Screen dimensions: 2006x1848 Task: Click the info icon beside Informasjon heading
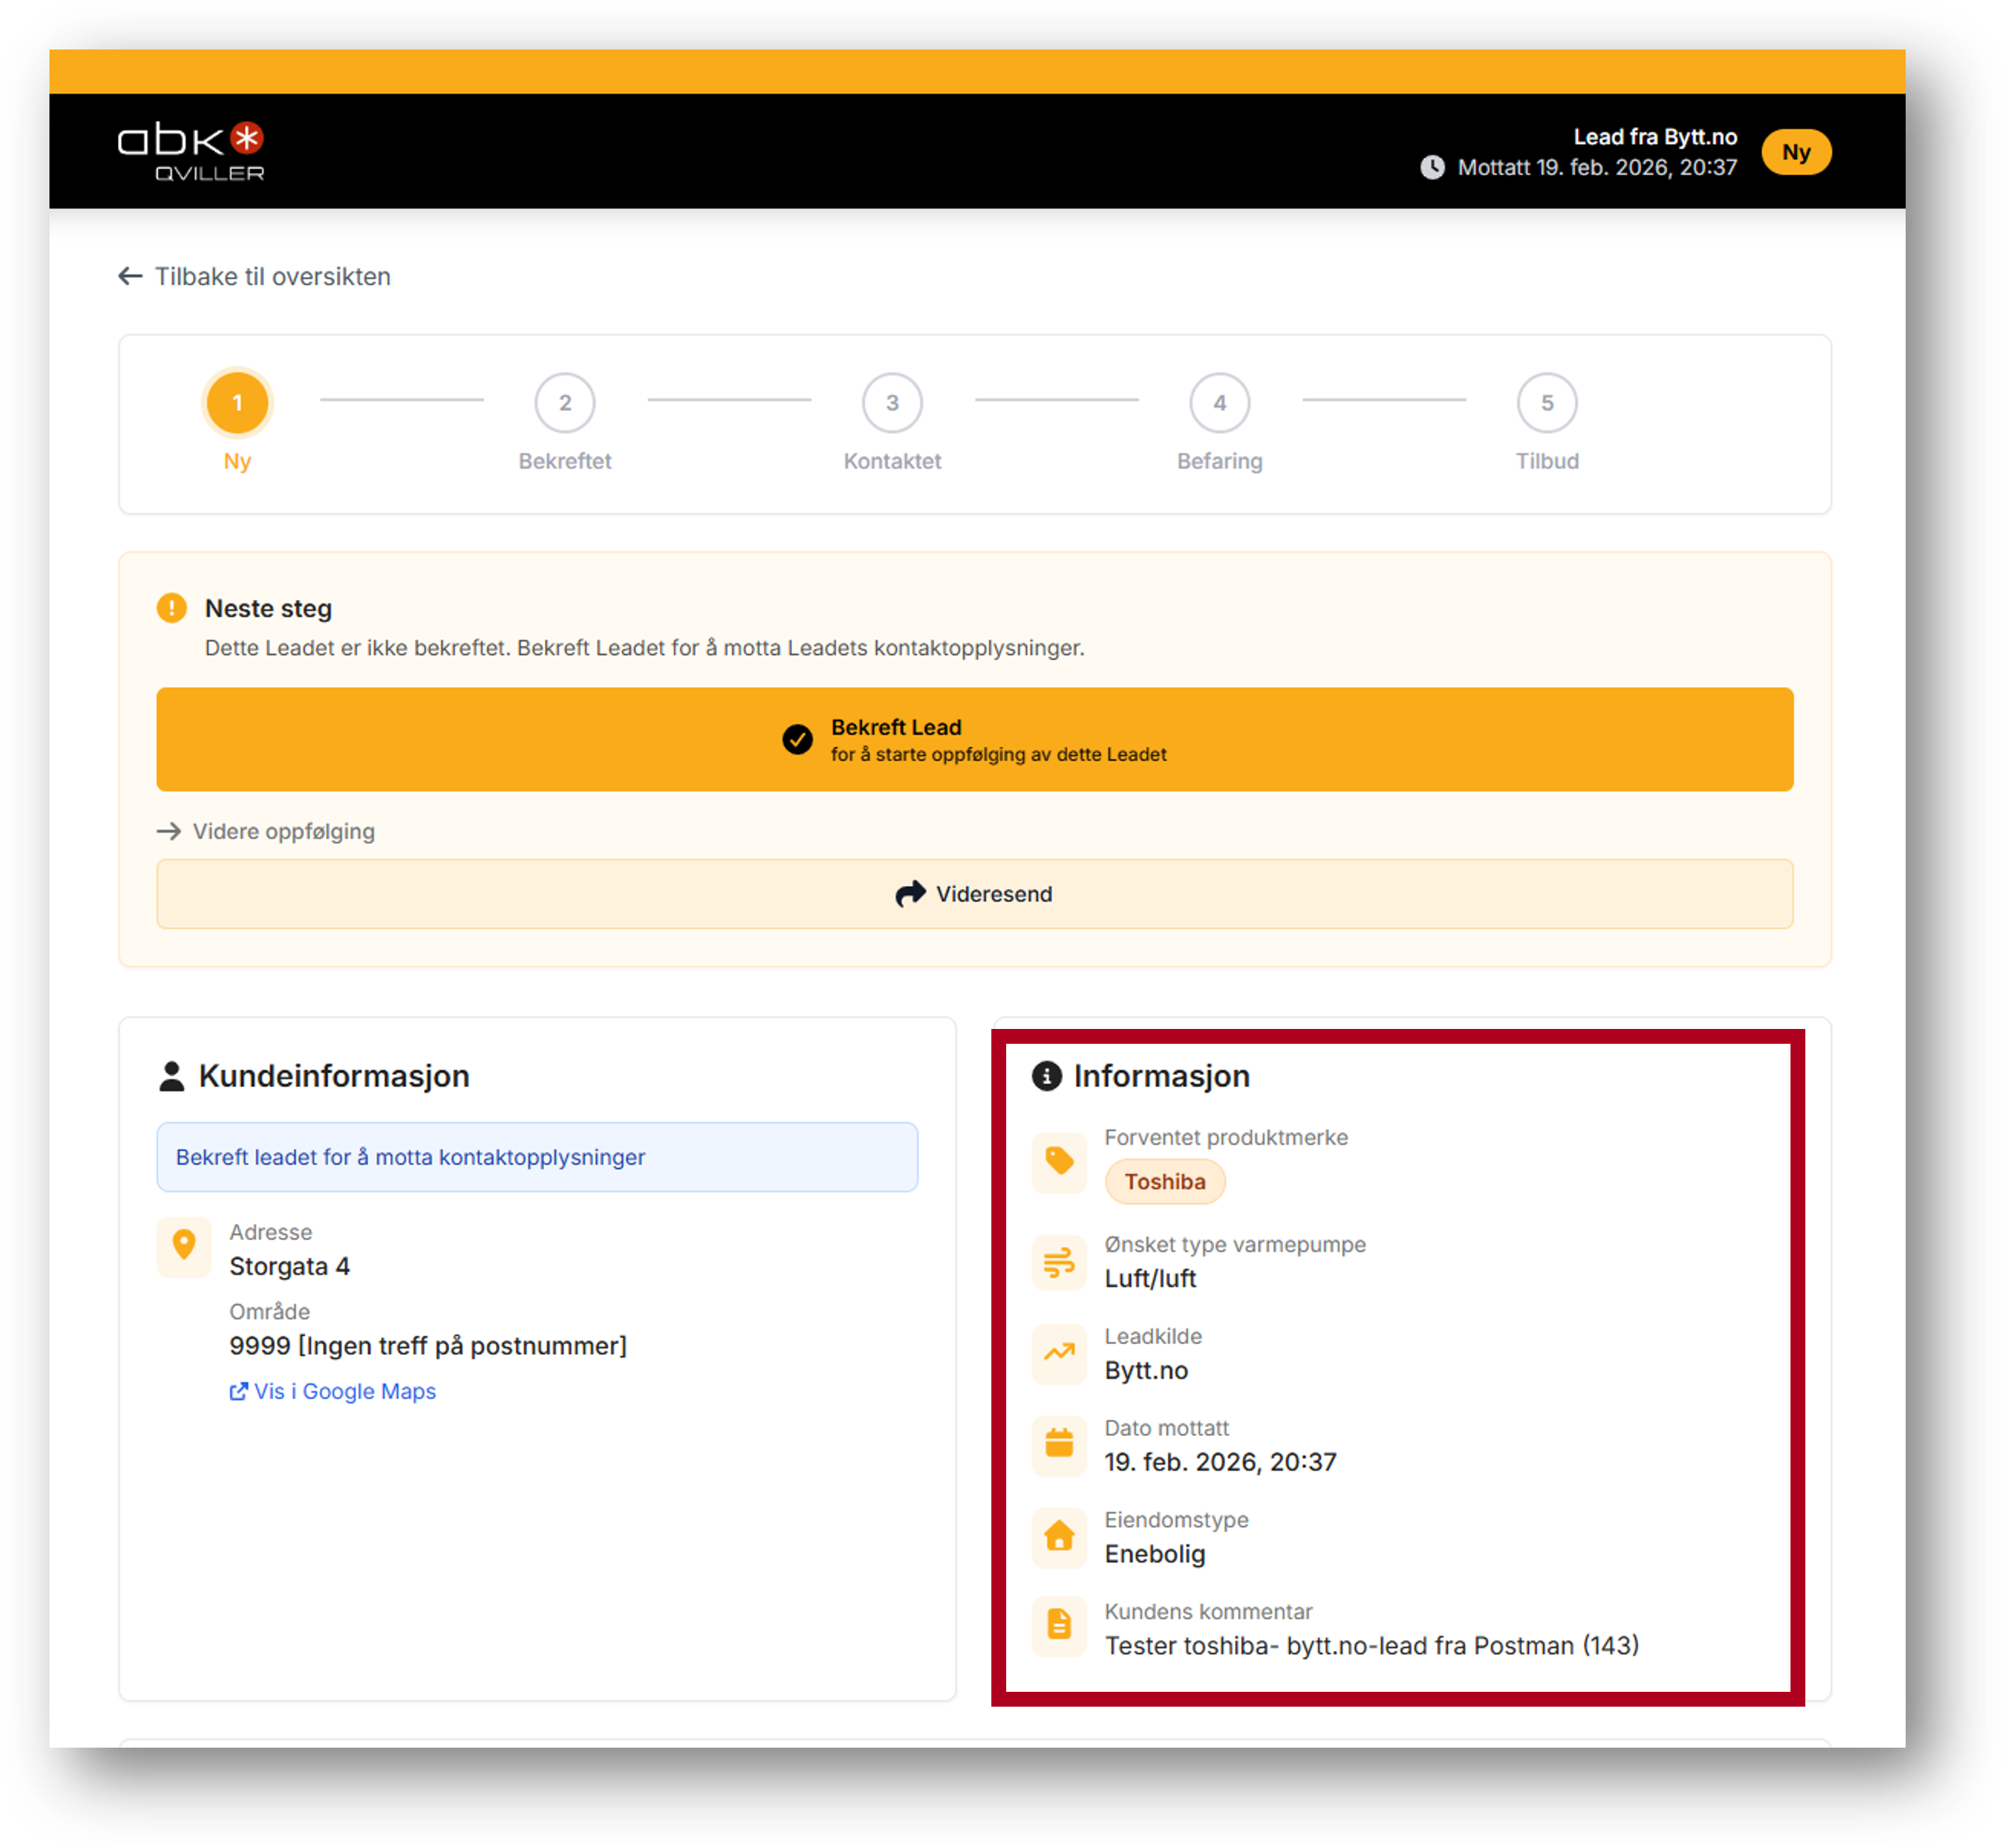1046,1076
